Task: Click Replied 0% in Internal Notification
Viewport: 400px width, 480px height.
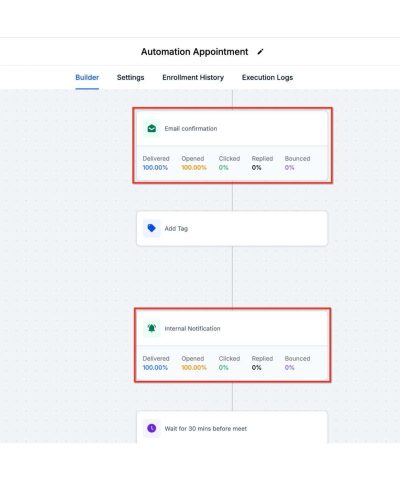Action: click(262, 363)
